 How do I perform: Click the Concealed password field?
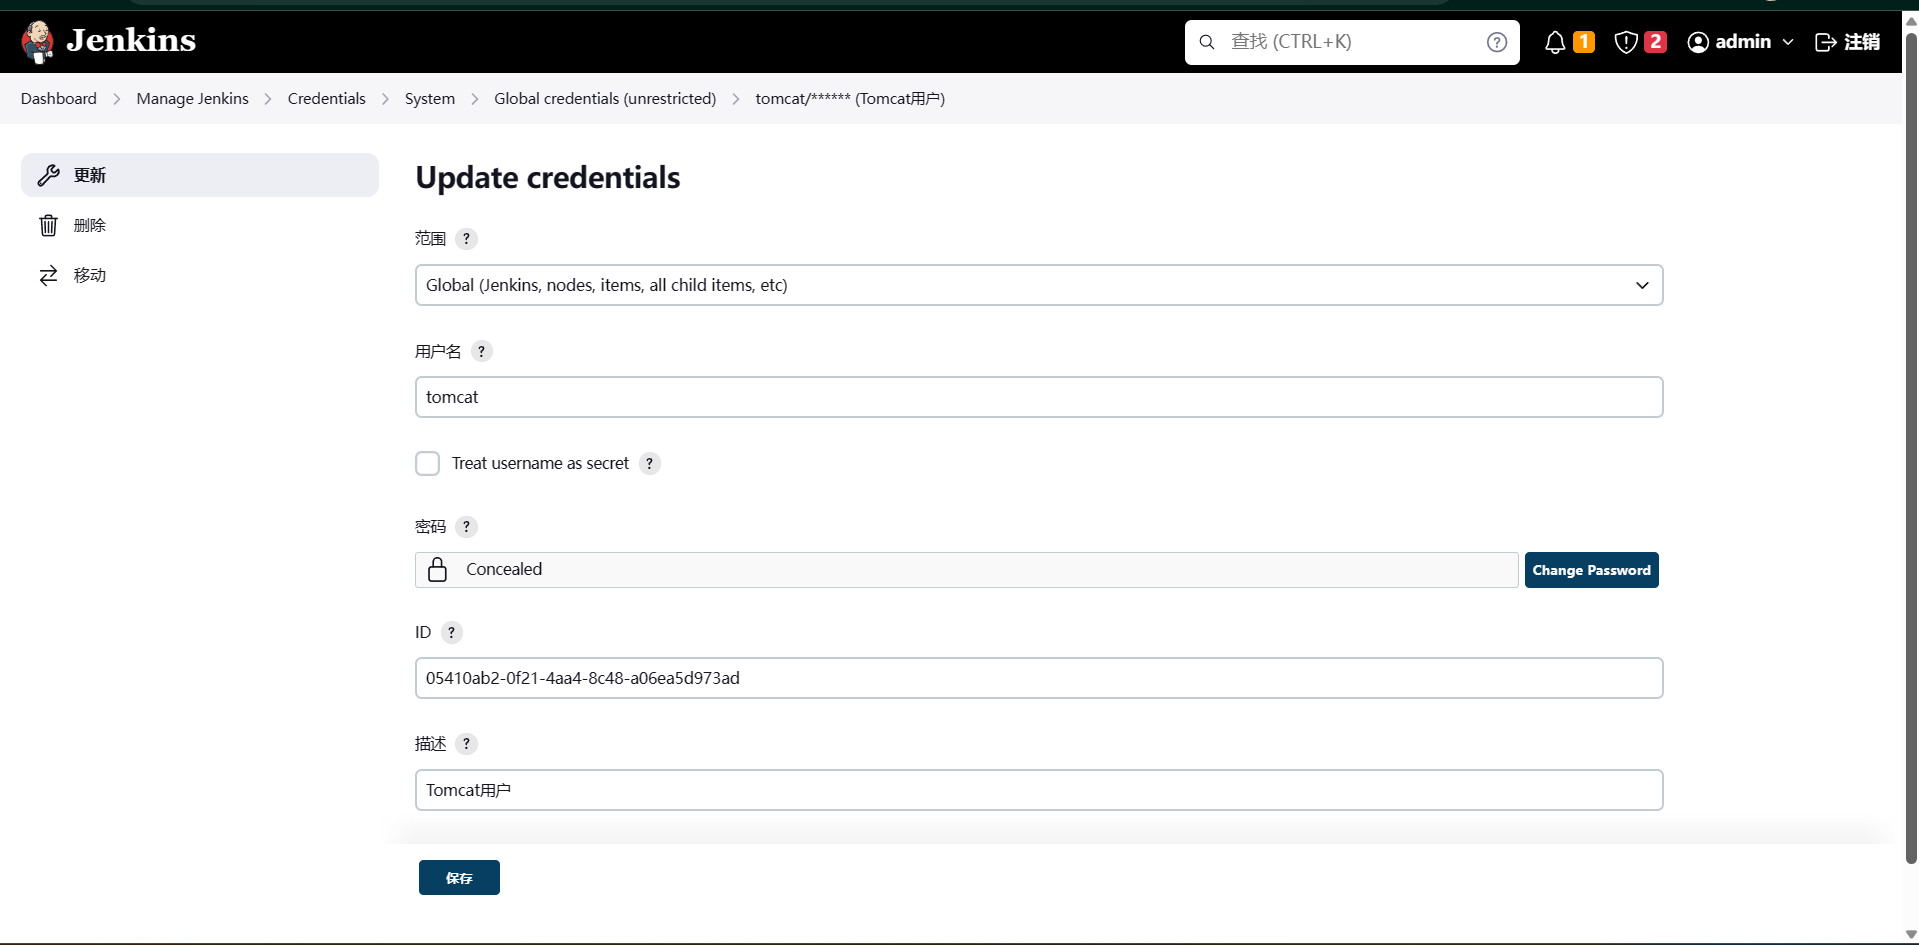pos(966,570)
